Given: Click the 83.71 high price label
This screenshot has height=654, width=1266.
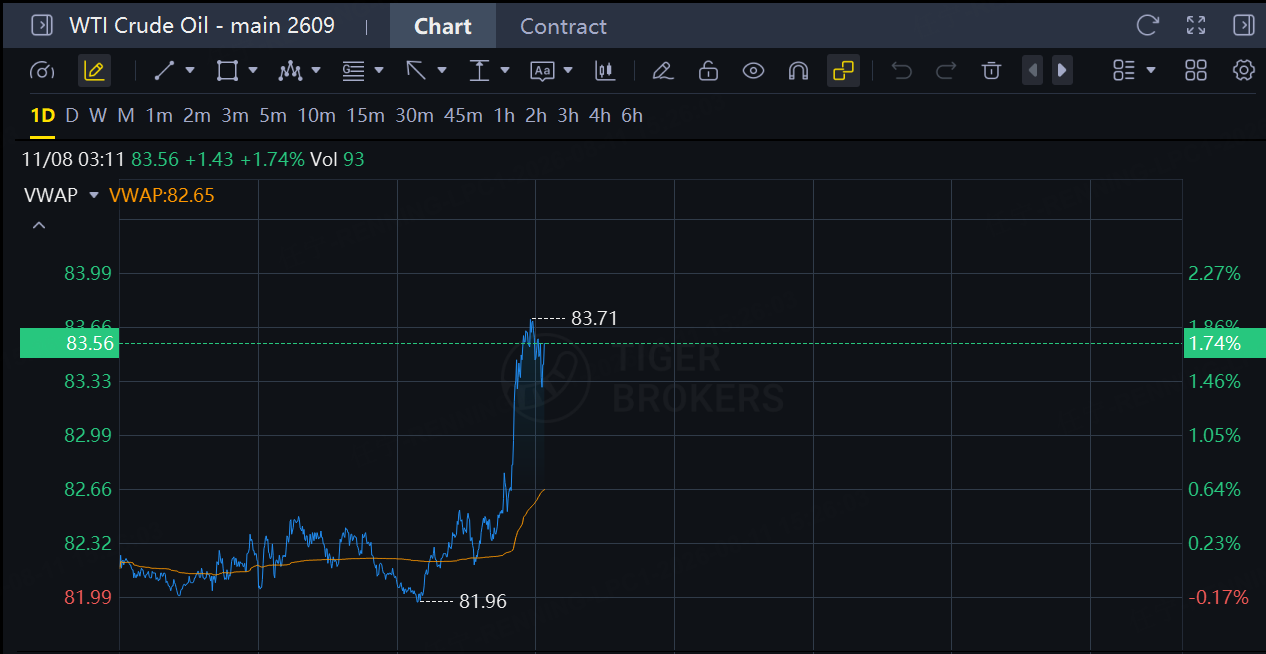Looking at the screenshot, I should point(594,318).
